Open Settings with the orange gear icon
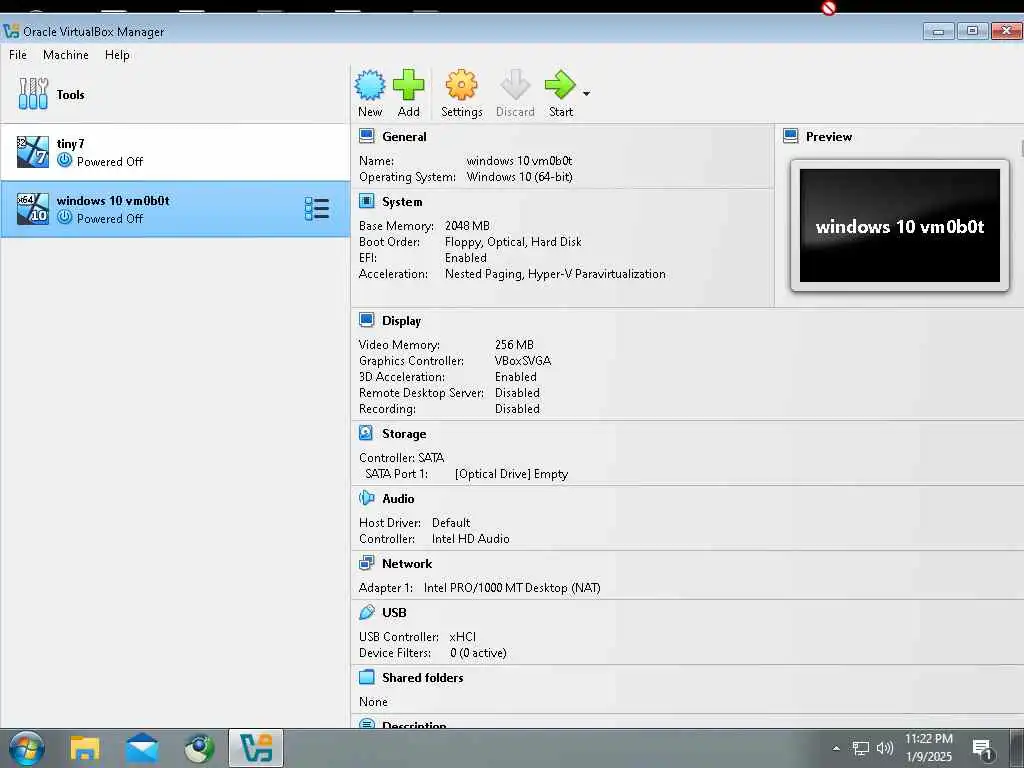The width and height of the screenshot is (1024, 768). pos(462,85)
